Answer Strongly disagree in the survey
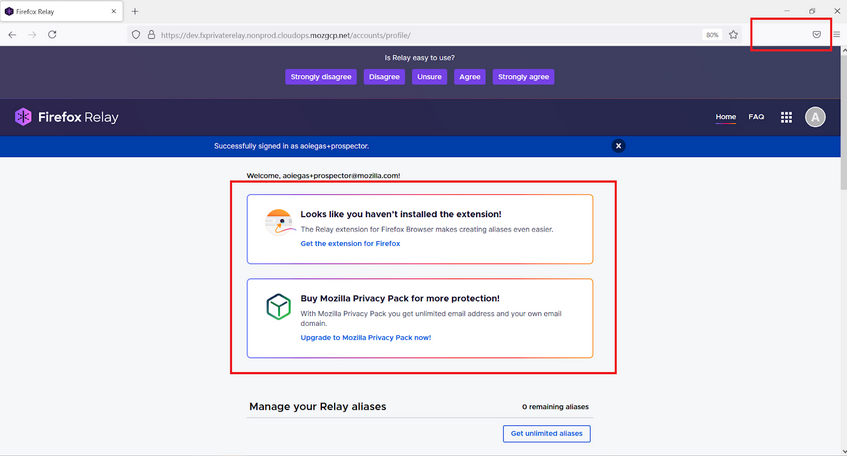Screen dimensions: 847x456 321,77
